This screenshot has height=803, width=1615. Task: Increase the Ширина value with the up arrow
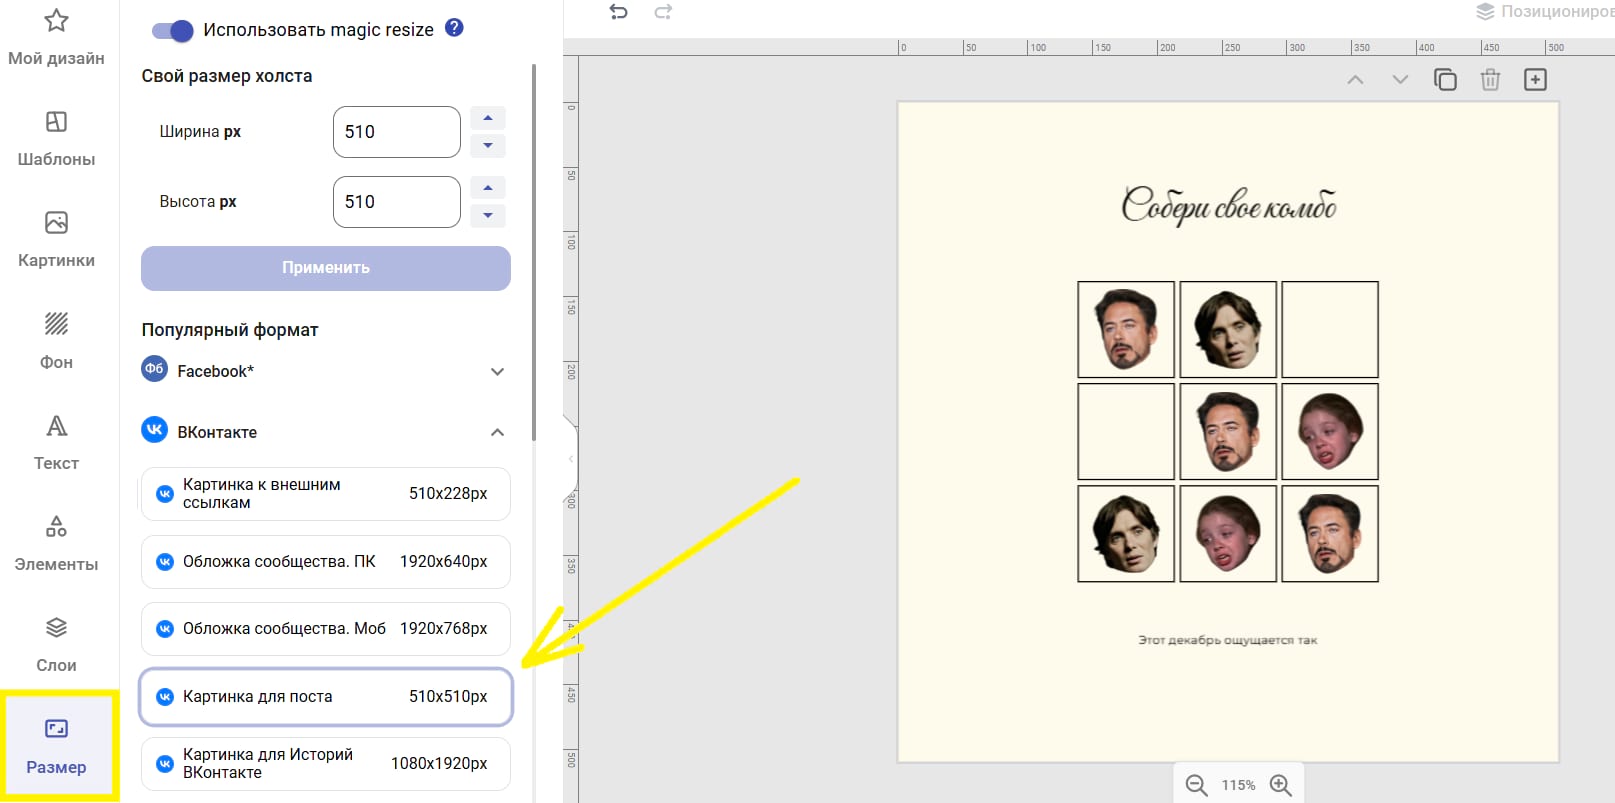[x=488, y=118]
